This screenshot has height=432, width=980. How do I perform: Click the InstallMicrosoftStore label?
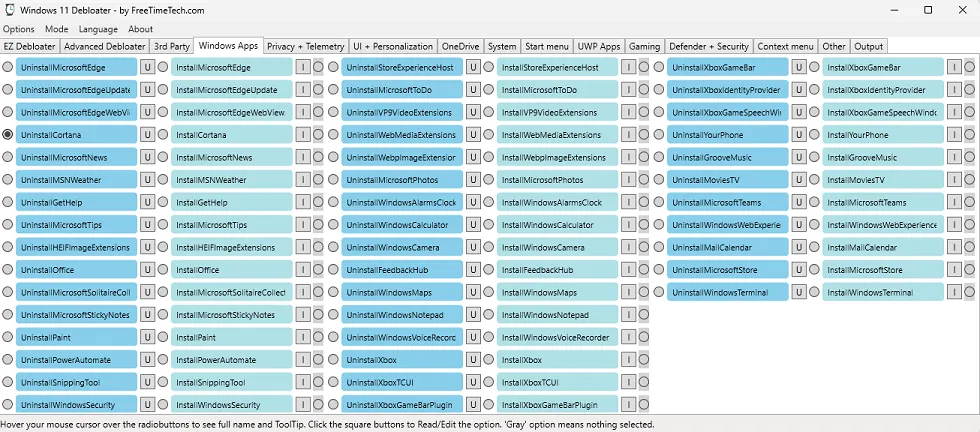(x=883, y=270)
